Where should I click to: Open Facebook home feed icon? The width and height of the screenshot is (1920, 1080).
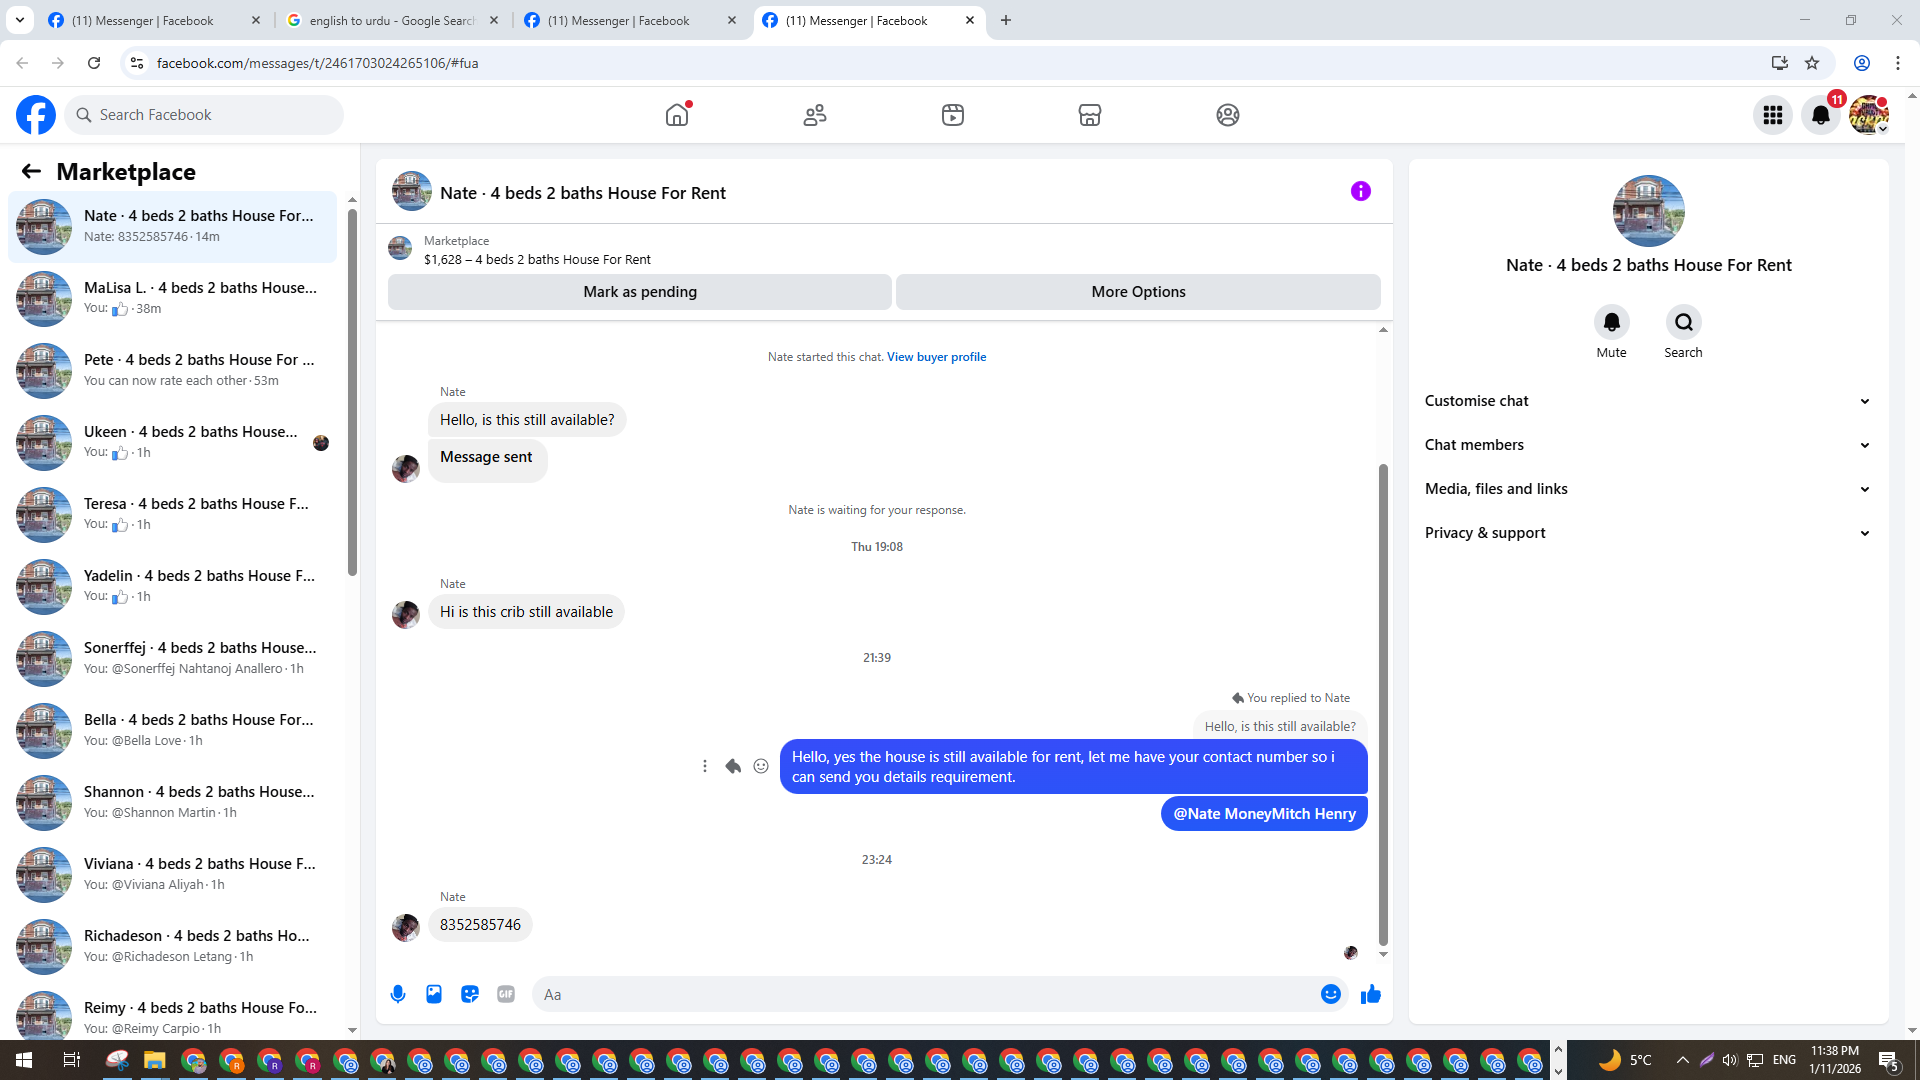[677, 115]
